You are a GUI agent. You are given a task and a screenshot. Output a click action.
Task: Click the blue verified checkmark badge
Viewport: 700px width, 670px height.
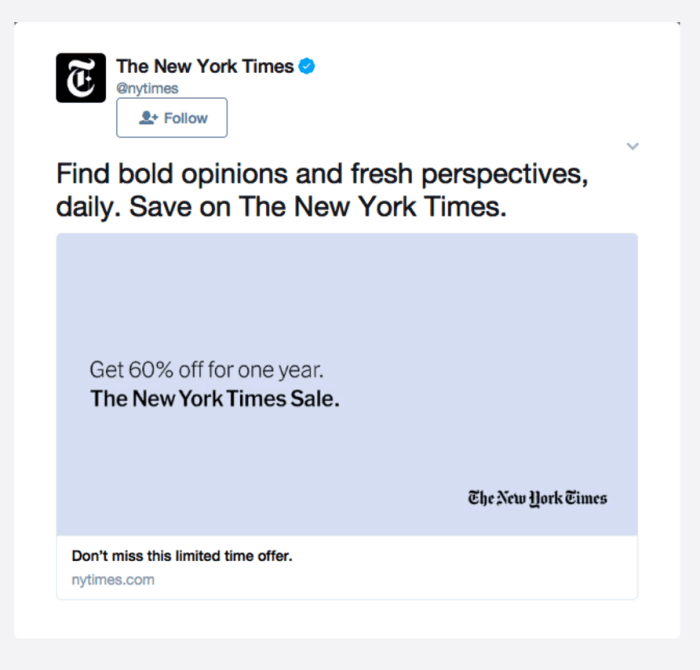[x=308, y=67]
